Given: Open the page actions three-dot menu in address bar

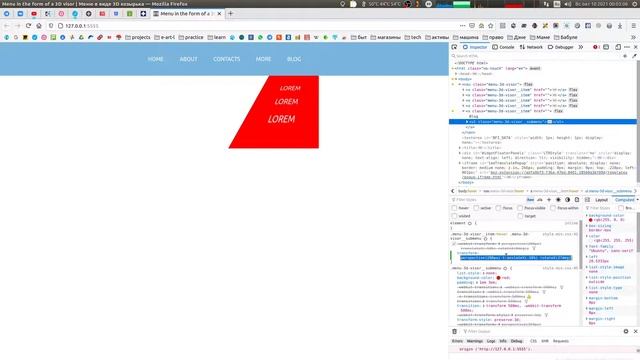Looking at the screenshot, I should [462, 26].
